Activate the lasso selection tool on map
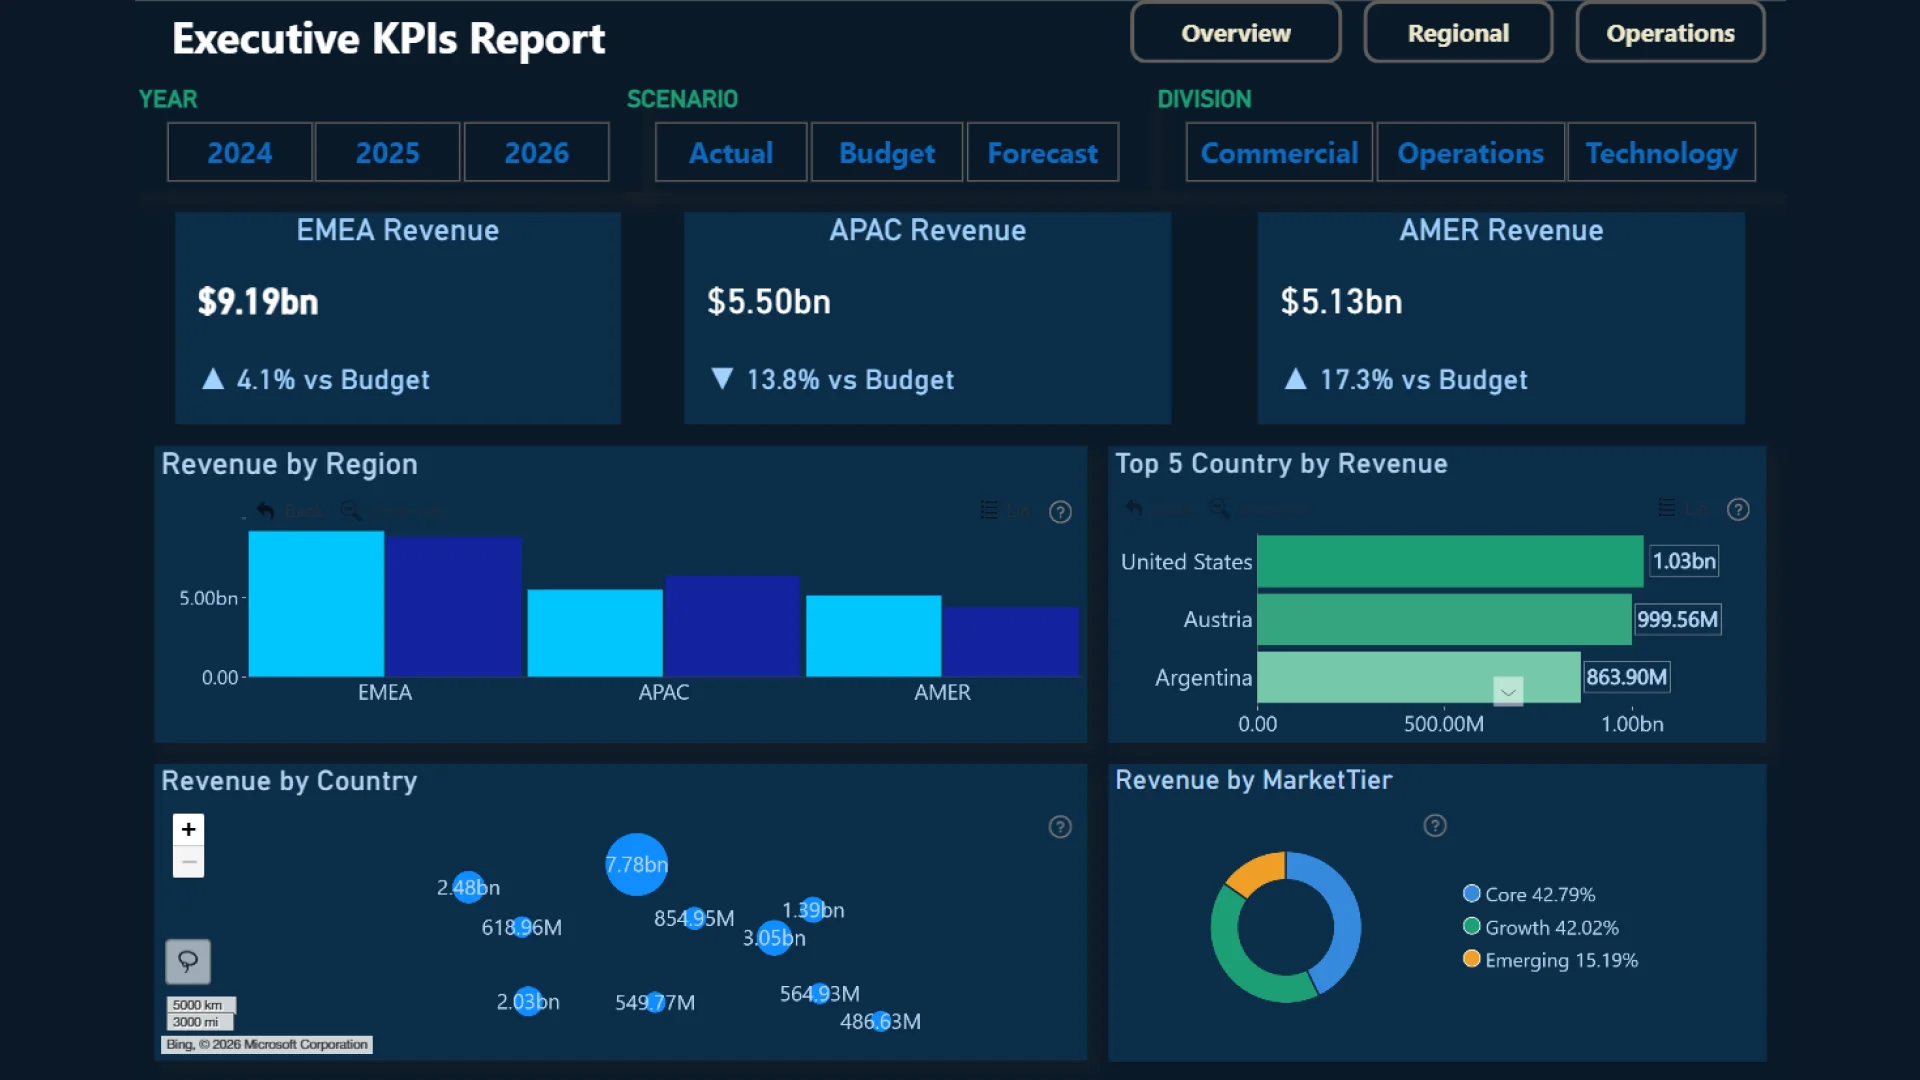Viewport: 1920px width, 1080px height. 188,962
